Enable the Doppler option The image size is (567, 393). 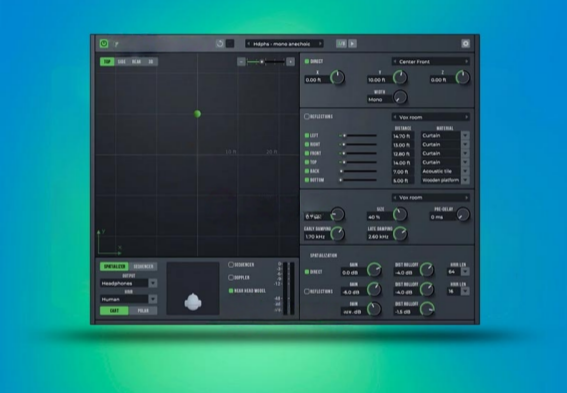pos(231,278)
